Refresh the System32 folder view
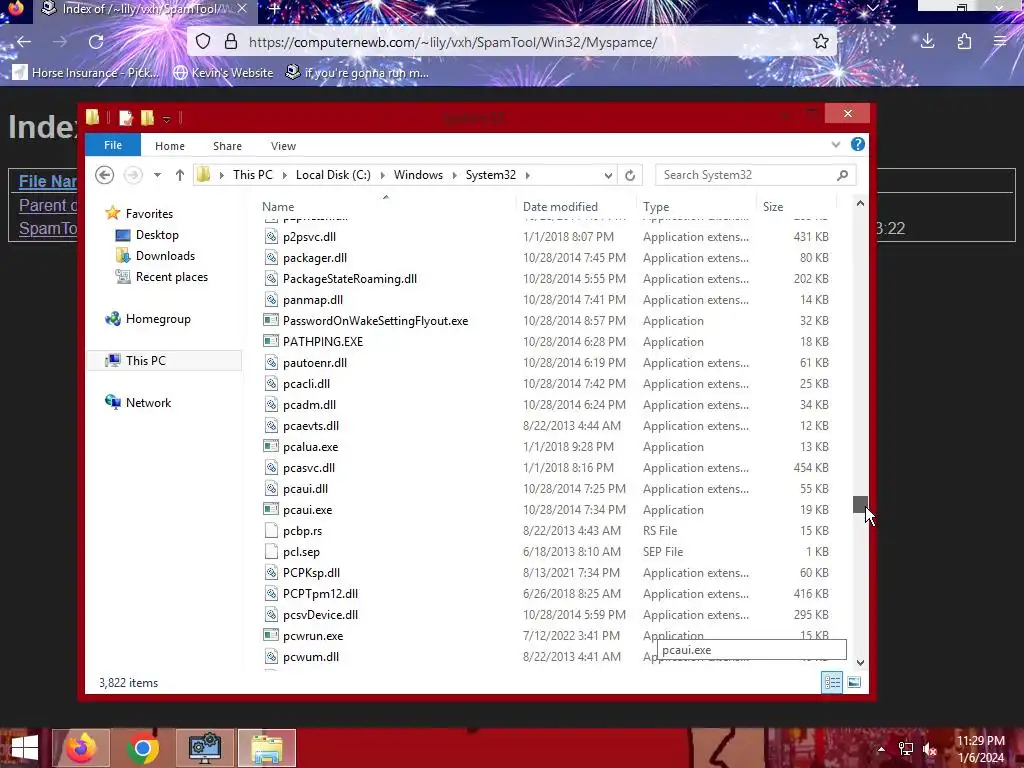 tap(630, 175)
